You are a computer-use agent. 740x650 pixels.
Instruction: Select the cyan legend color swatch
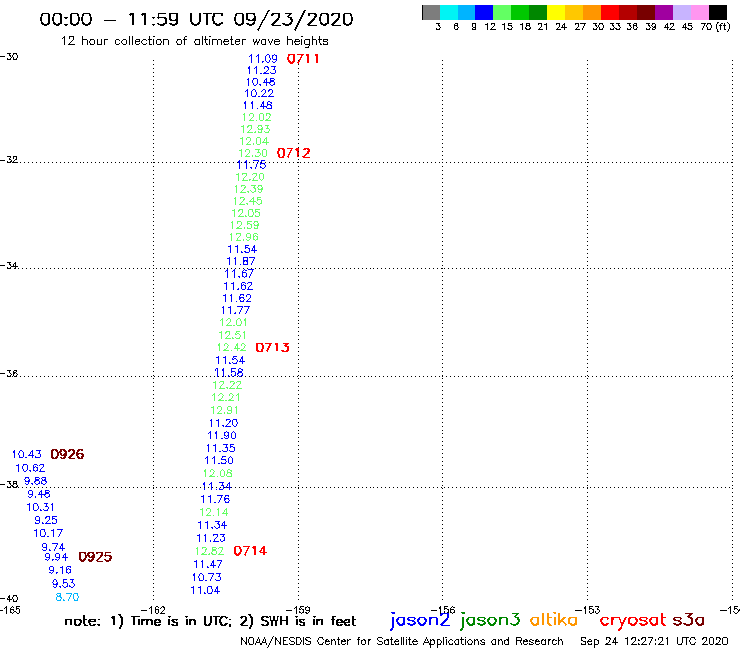click(x=449, y=12)
